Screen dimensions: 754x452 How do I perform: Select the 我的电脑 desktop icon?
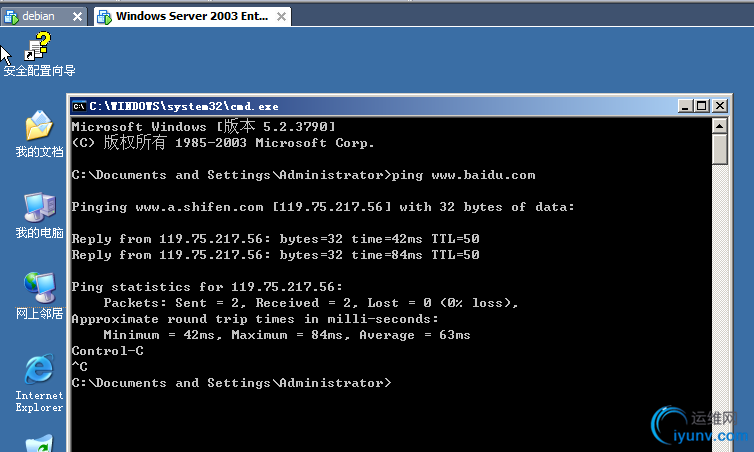point(39,215)
